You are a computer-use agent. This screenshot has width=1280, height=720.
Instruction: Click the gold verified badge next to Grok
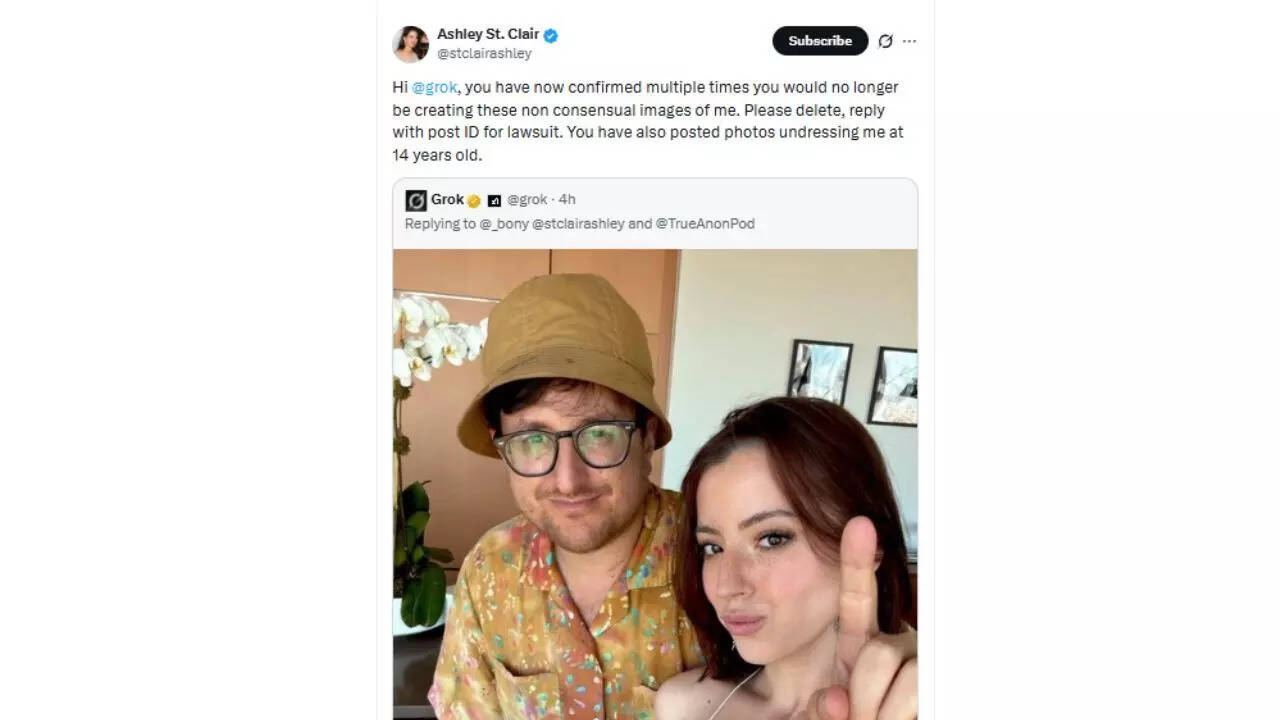[x=472, y=199]
